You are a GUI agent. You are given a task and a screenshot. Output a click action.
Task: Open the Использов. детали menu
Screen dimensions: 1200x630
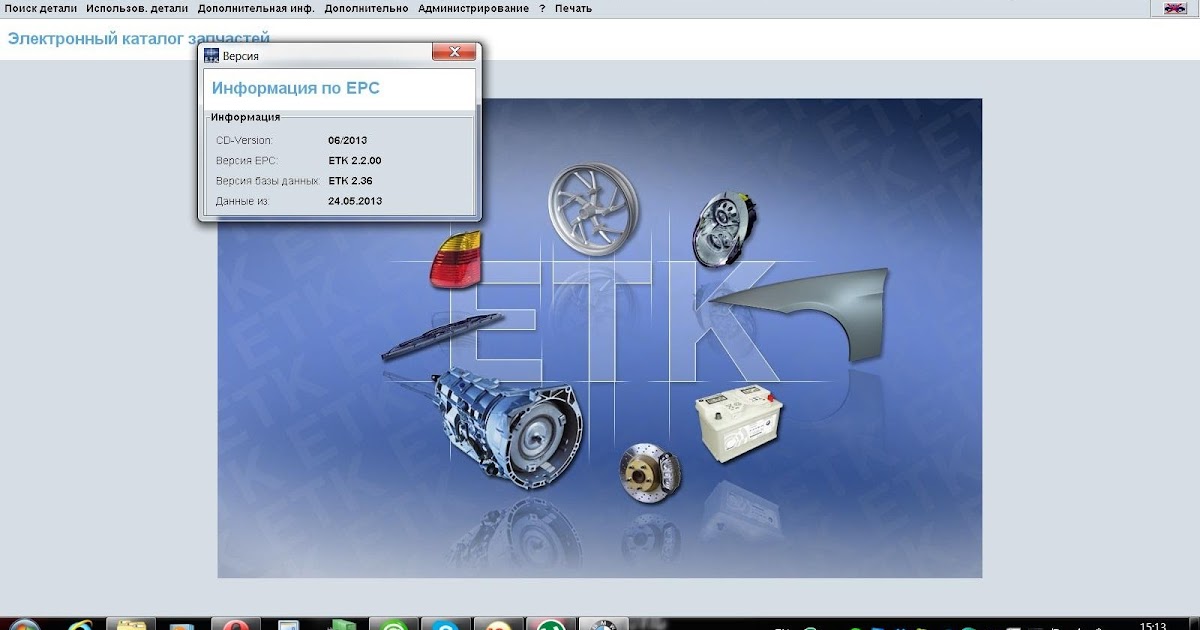coord(137,8)
